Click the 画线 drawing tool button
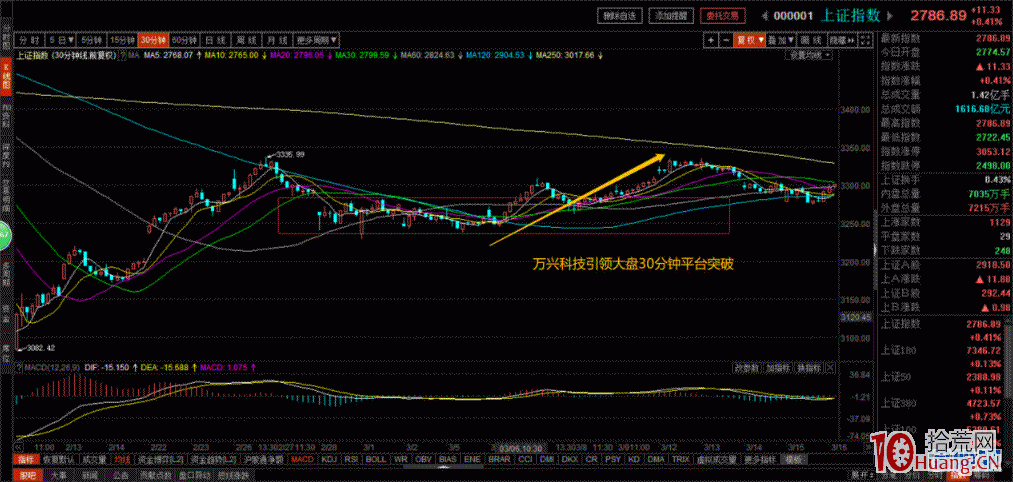This screenshot has height=482, width=1013. (812, 40)
